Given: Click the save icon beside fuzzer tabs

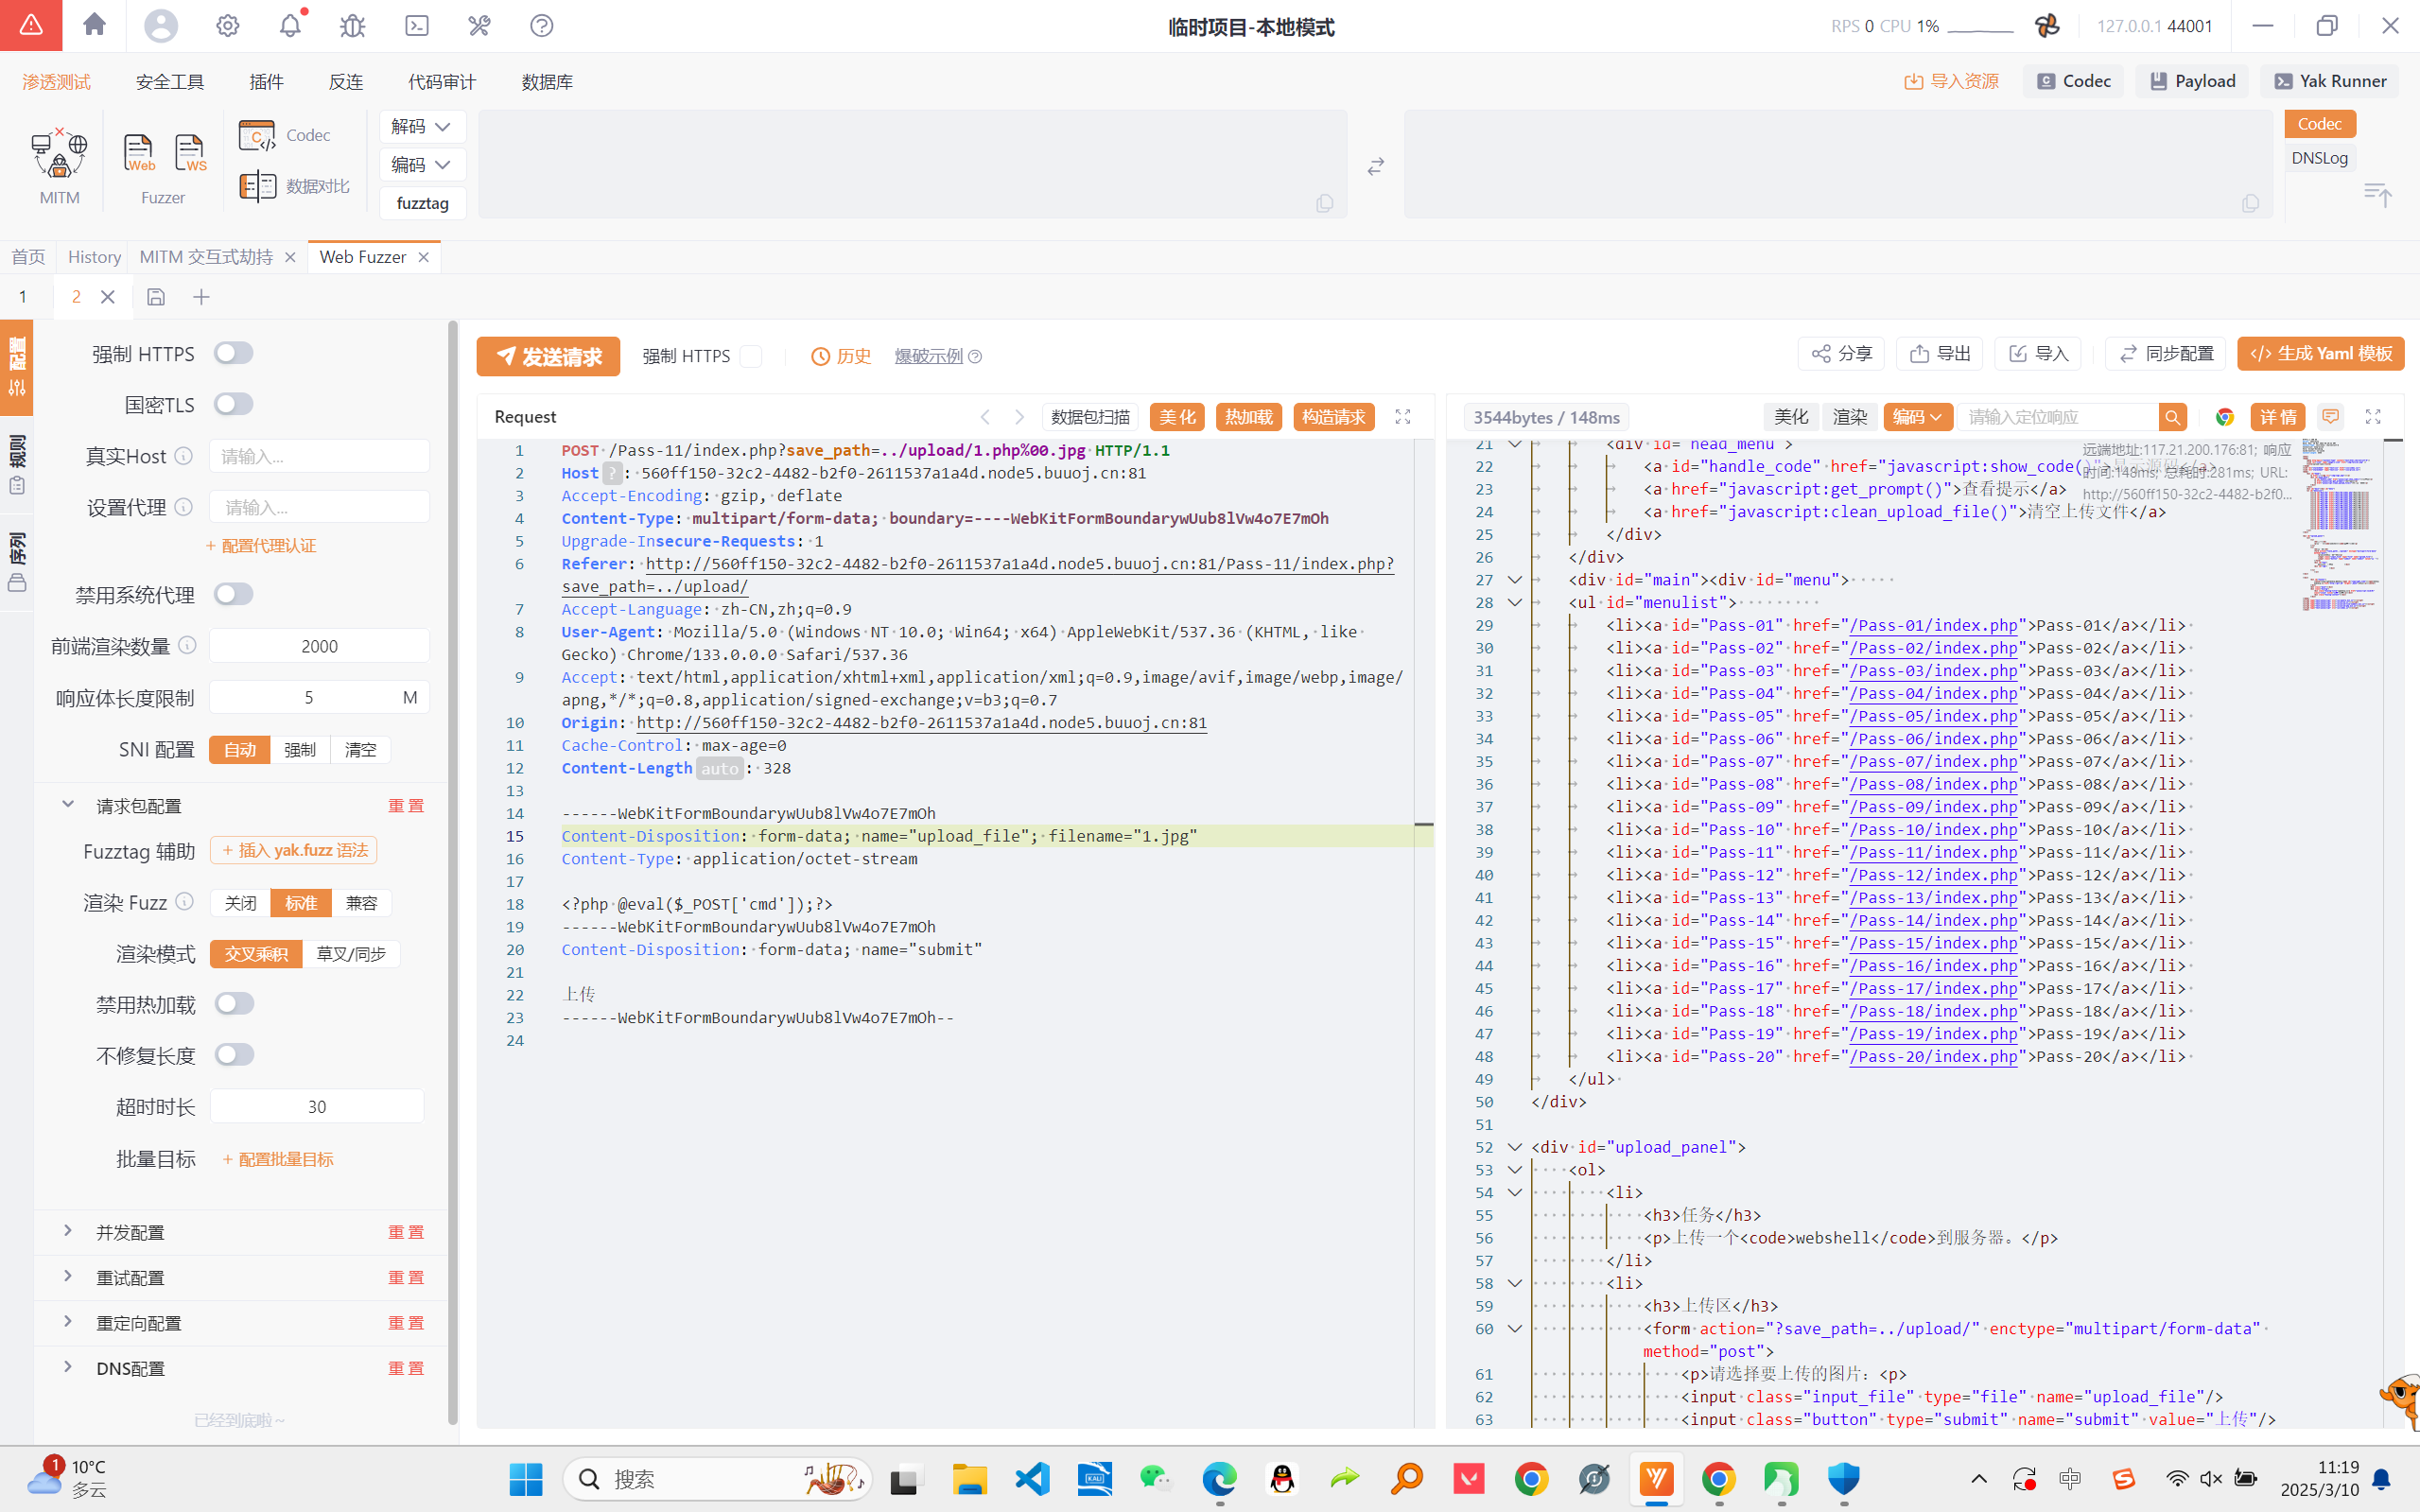Looking at the screenshot, I should pyautogui.click(x=156, y=297).
